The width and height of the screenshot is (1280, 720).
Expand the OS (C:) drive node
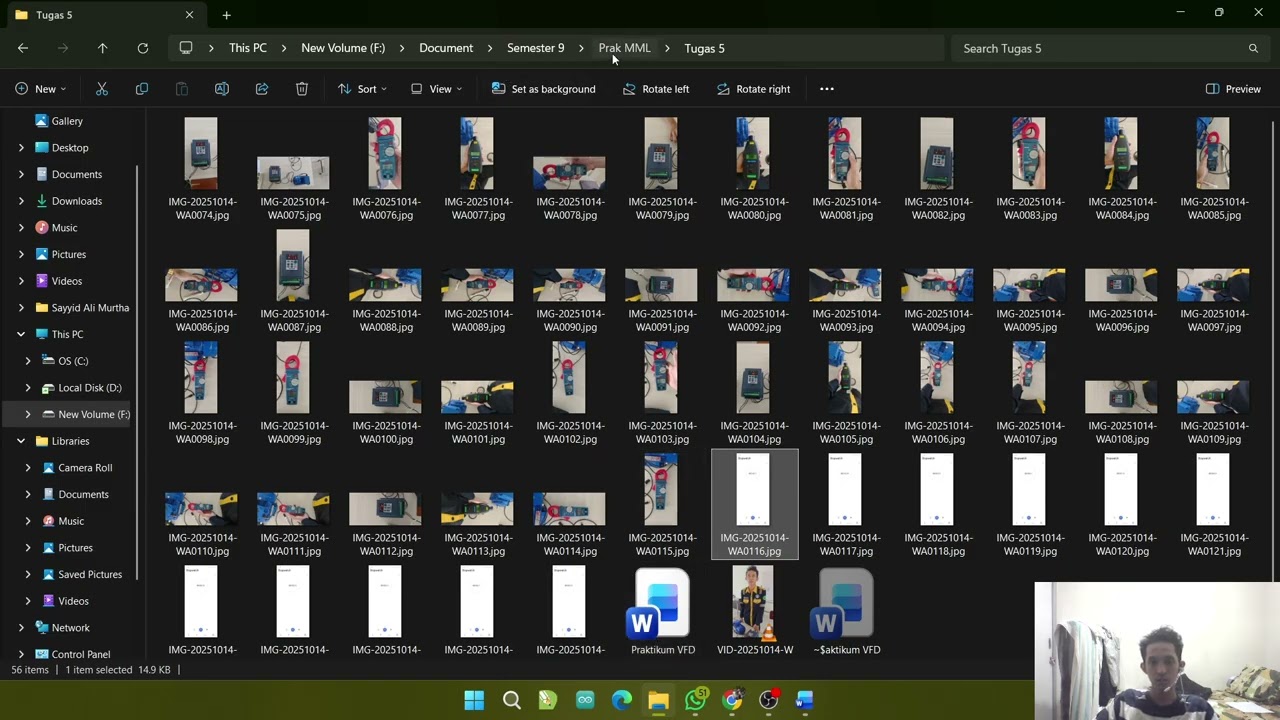(x=28, y=361)
